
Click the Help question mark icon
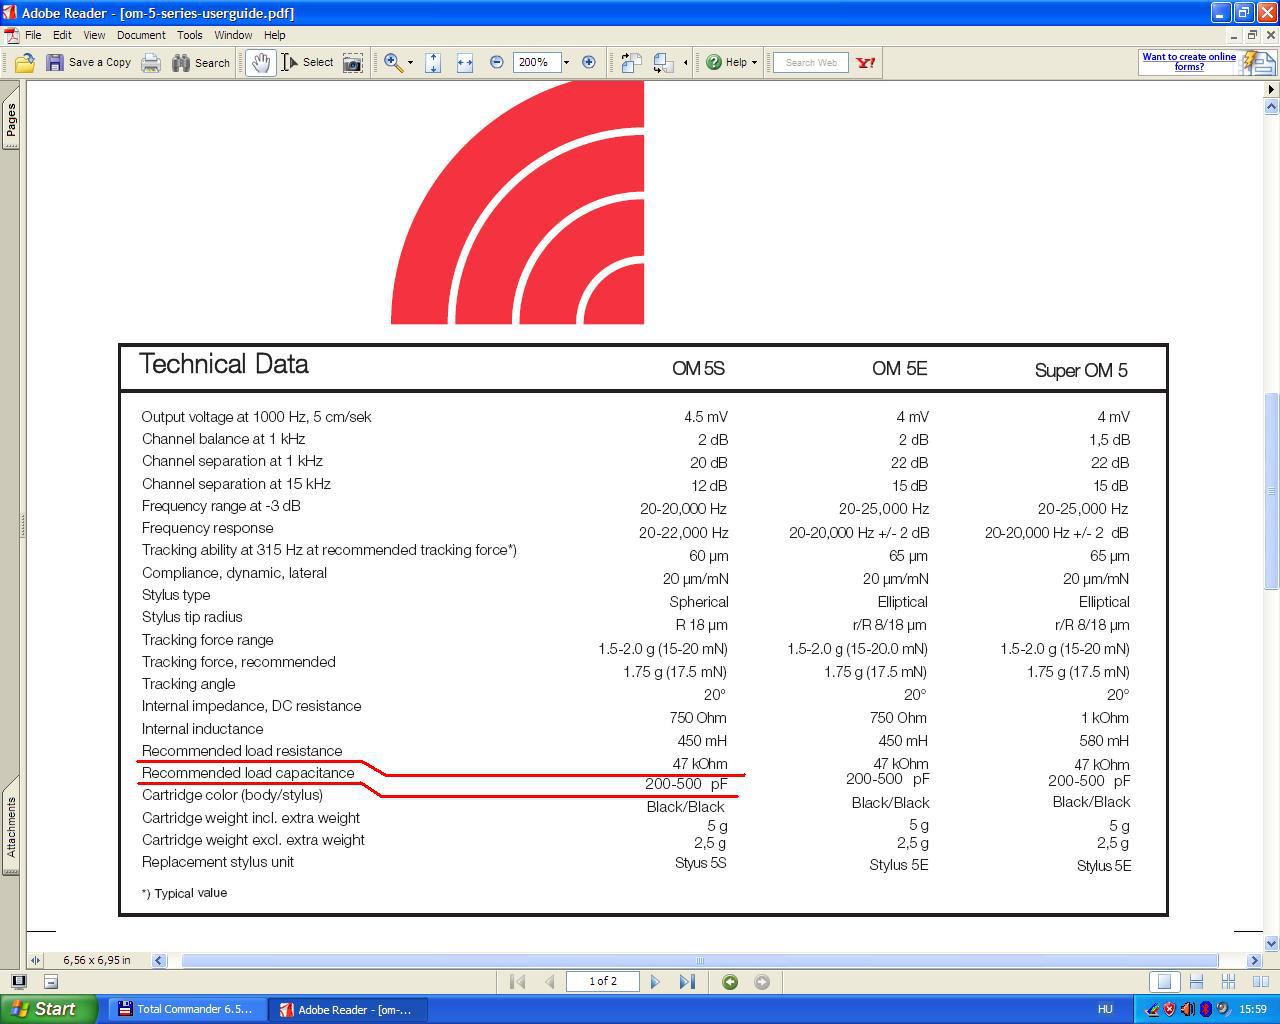pyautogui.click(x=714, y=62)
